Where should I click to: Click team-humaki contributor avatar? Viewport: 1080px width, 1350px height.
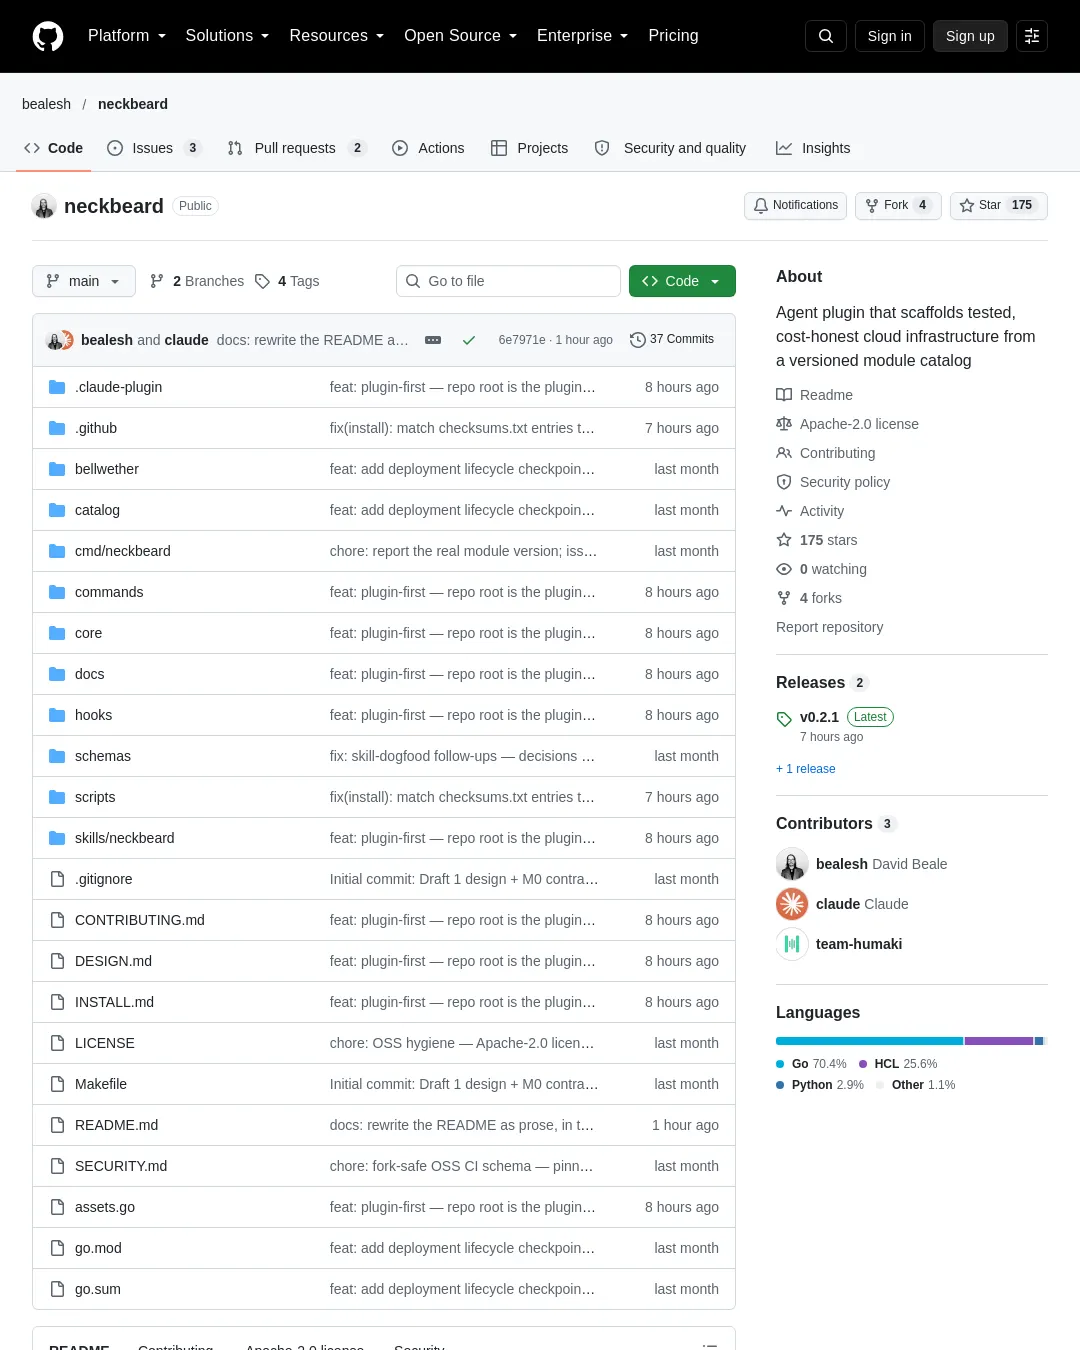click(792, 944)
